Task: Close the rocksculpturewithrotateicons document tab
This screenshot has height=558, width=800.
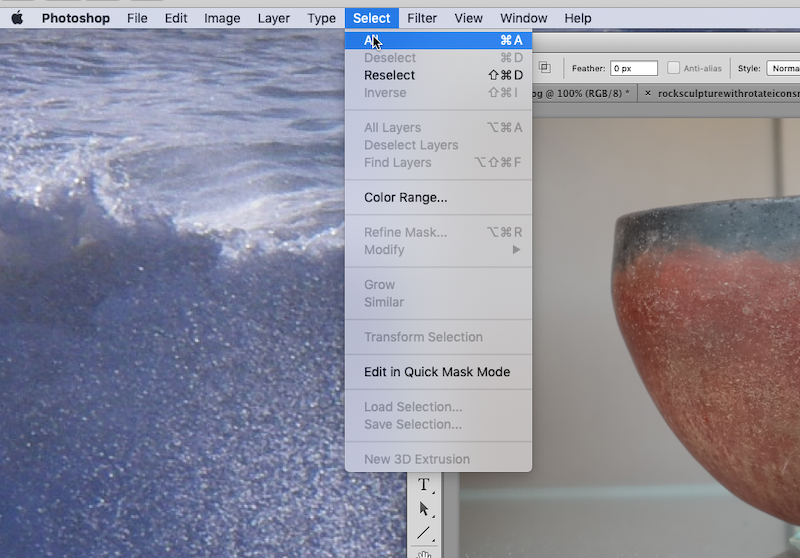Action: click(647, 93)
